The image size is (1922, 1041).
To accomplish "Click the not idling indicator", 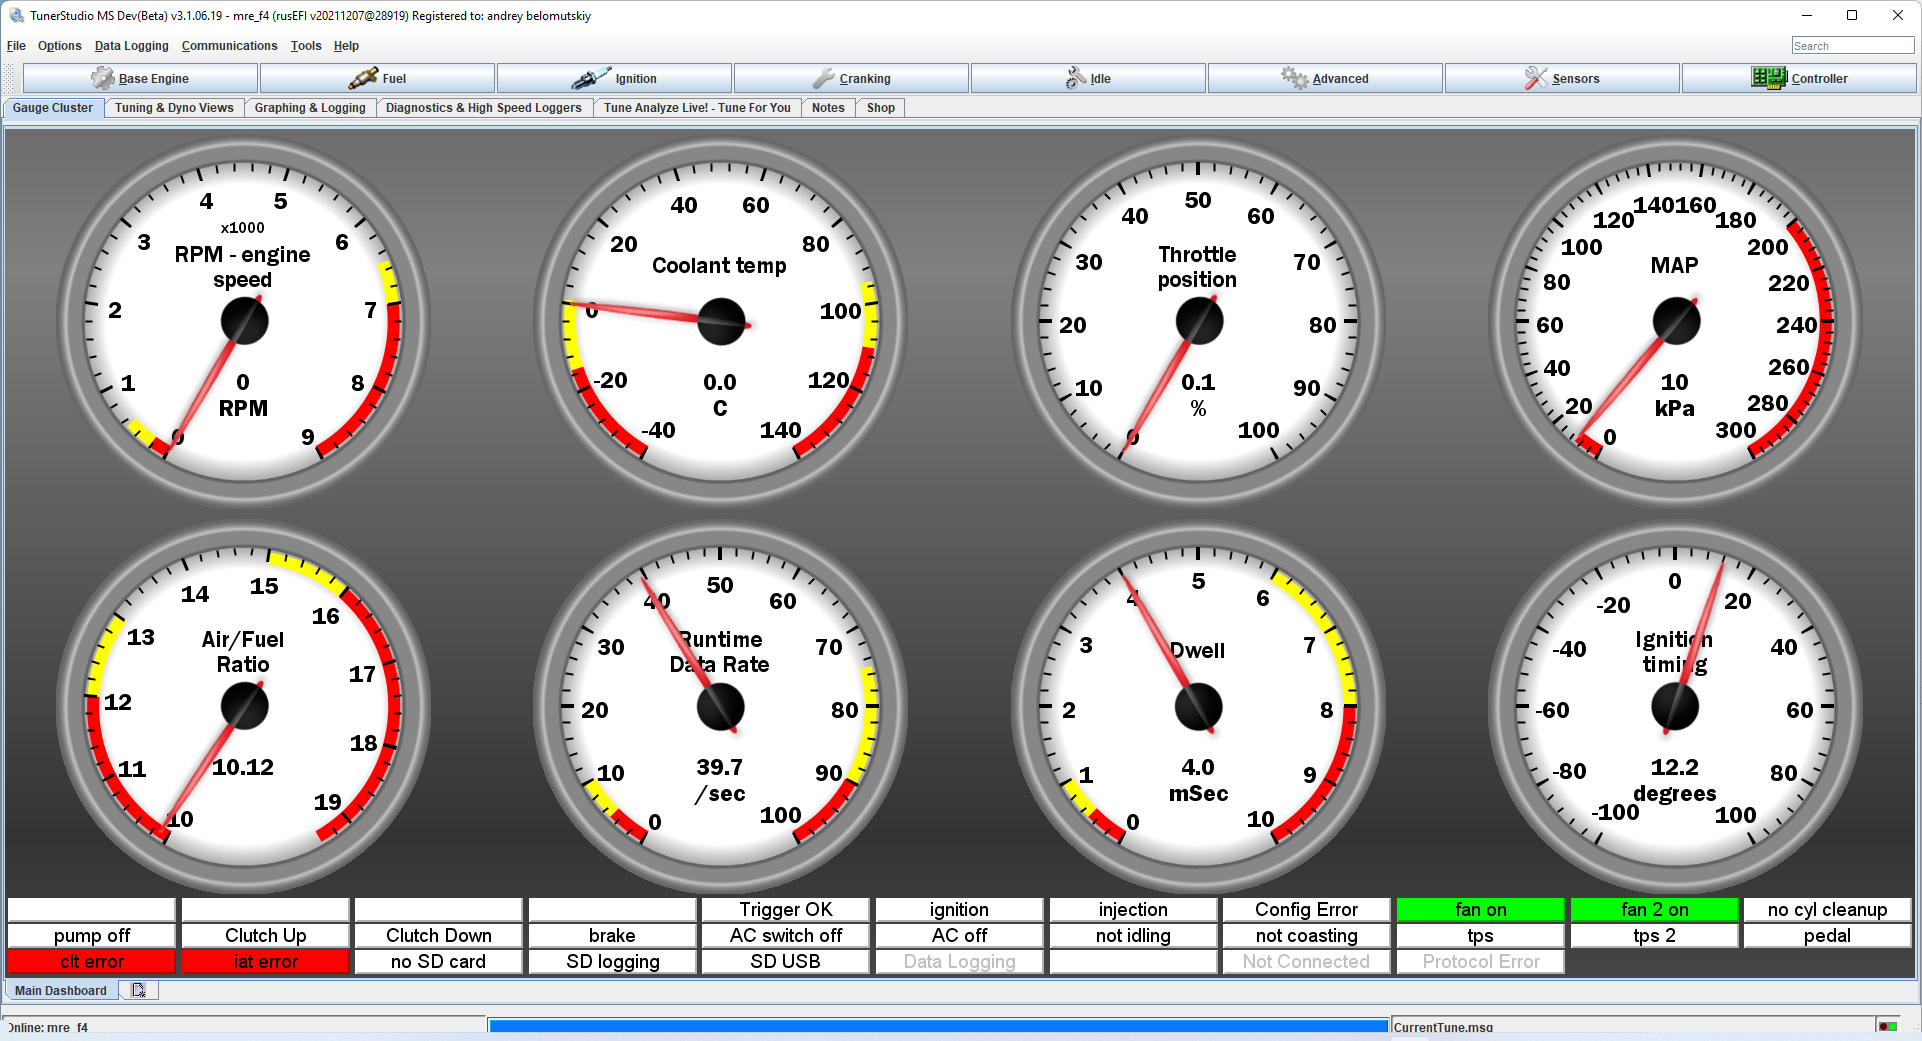I will [x=1133, y=935].
